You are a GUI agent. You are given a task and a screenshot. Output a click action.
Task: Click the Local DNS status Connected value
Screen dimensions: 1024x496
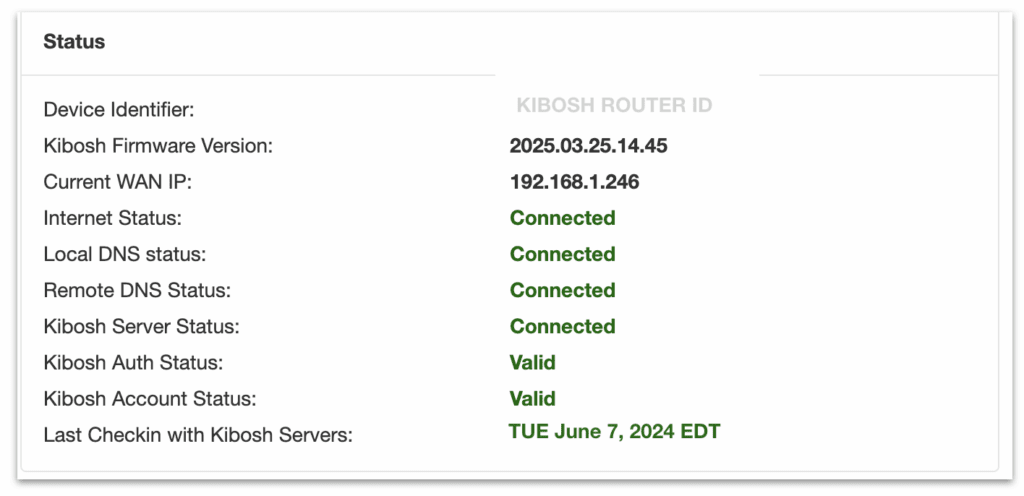[x=562, y=254]
